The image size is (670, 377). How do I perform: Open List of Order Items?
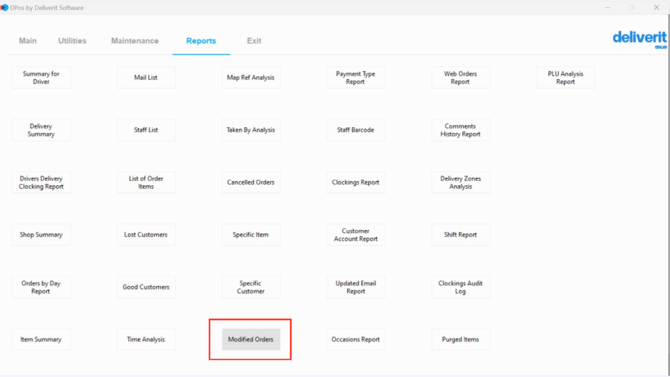pyautogui.click(x=146, y=183)
